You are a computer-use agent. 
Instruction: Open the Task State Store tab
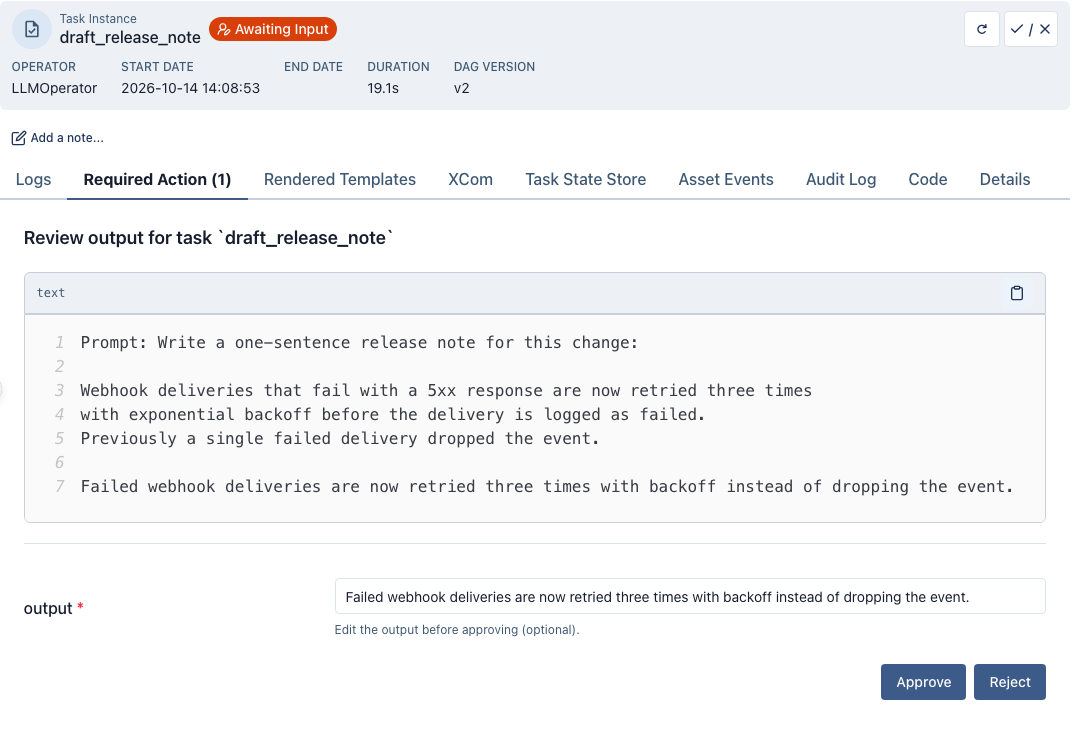(586, 180)
